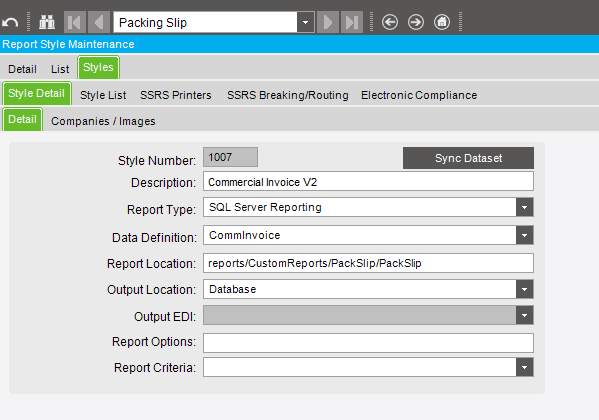Select the Styles tab
Screen dimensions: 599x420
pos(99,67)
